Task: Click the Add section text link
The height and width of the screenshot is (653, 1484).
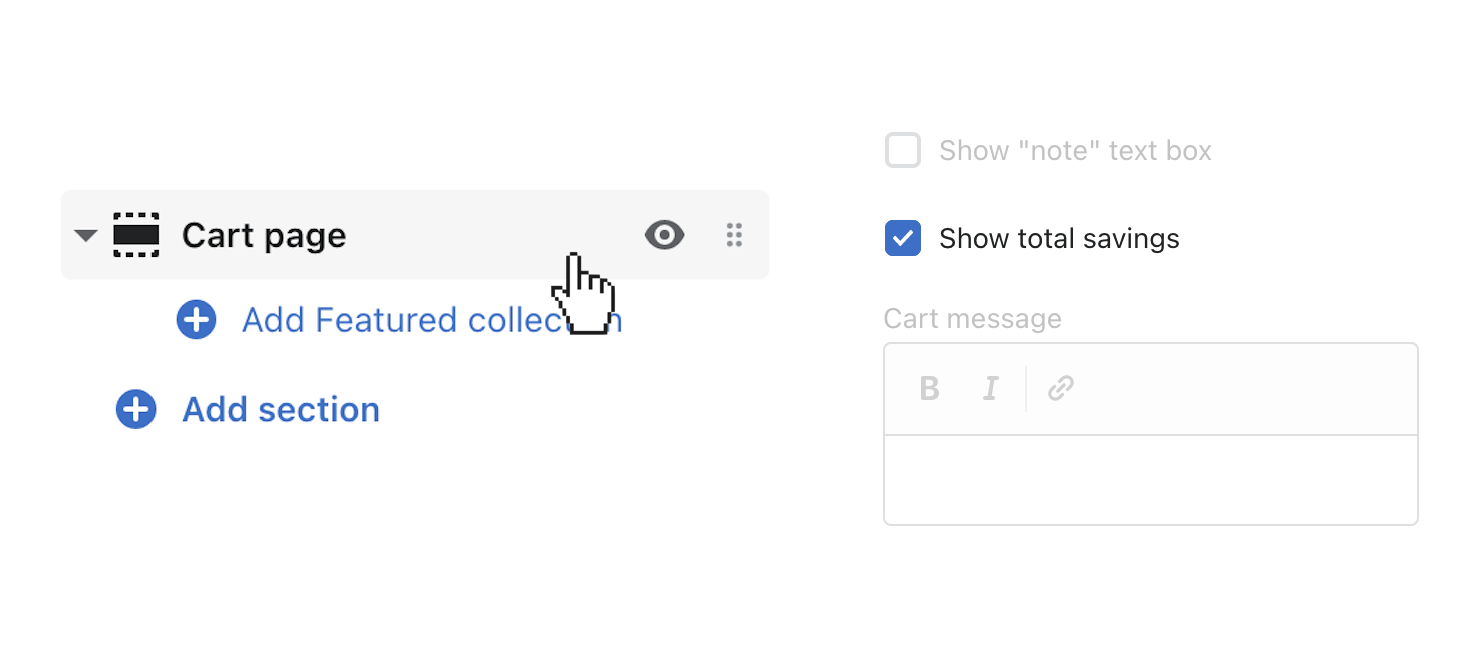Action: click(x=281, y=409)
